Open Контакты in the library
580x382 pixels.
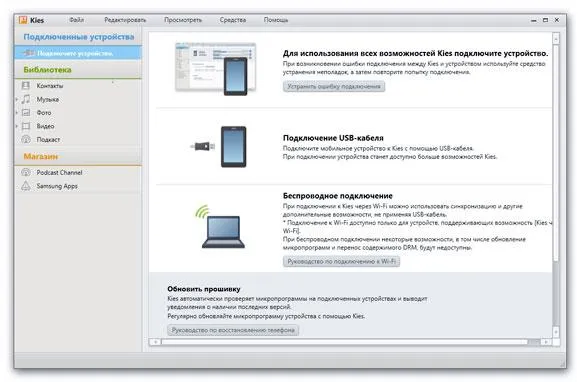click(x=50, y=86)
